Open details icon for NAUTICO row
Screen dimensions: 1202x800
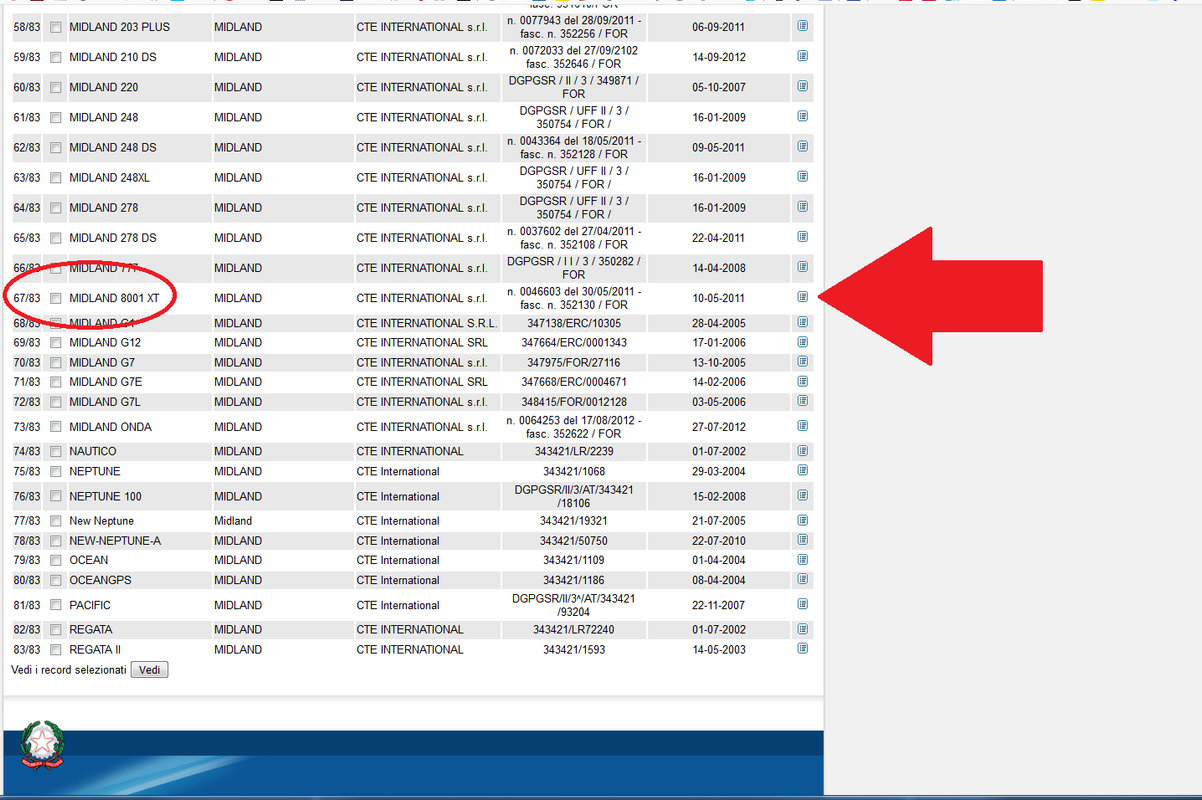(x=802, y=451)
